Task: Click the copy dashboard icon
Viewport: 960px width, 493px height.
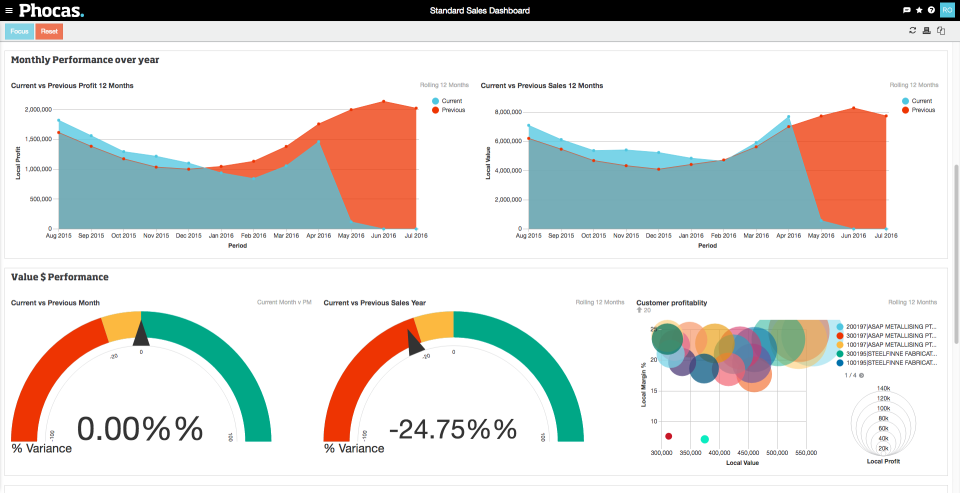Action: point(941,31)
